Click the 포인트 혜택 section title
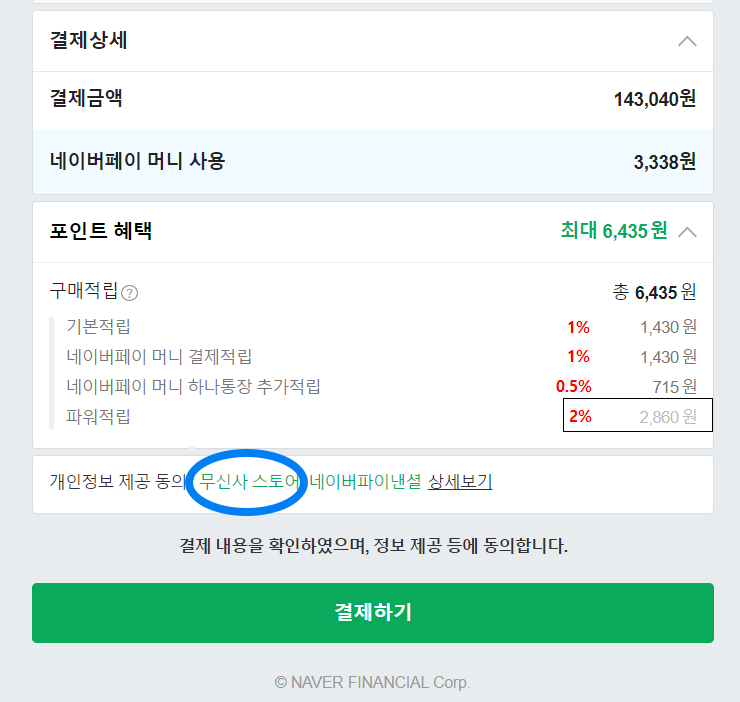This screenshot has height=702, width=740. click(101, 231)
